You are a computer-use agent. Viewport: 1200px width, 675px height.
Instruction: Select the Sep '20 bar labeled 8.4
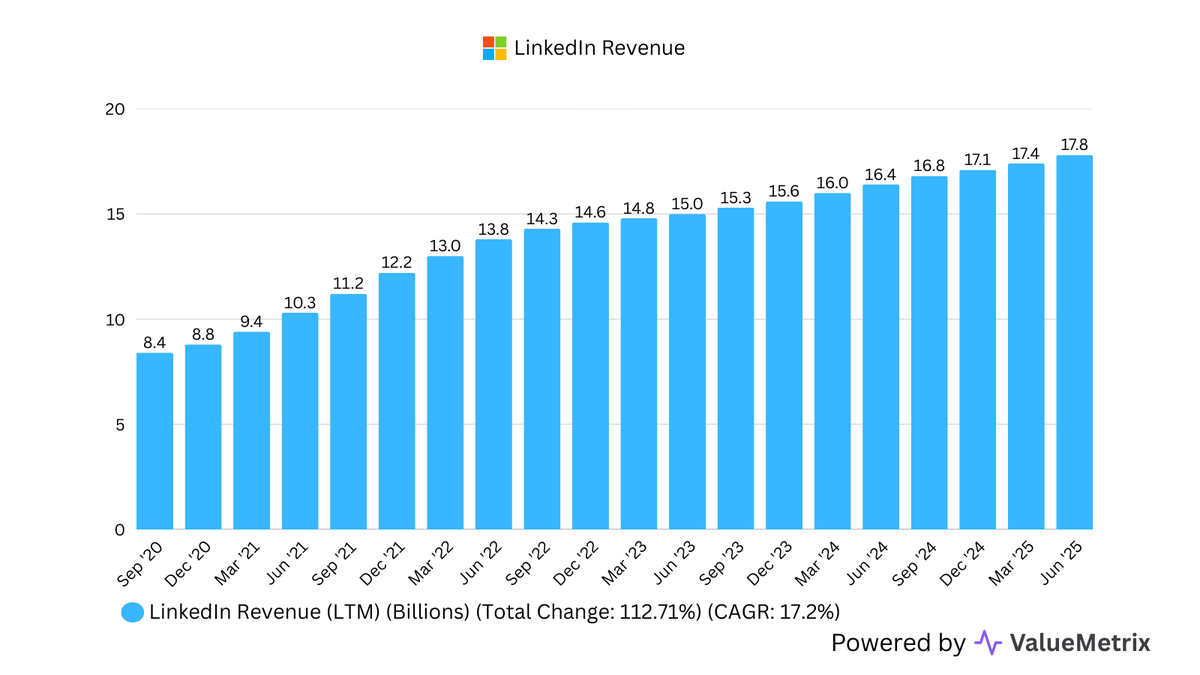pos(155,441)
